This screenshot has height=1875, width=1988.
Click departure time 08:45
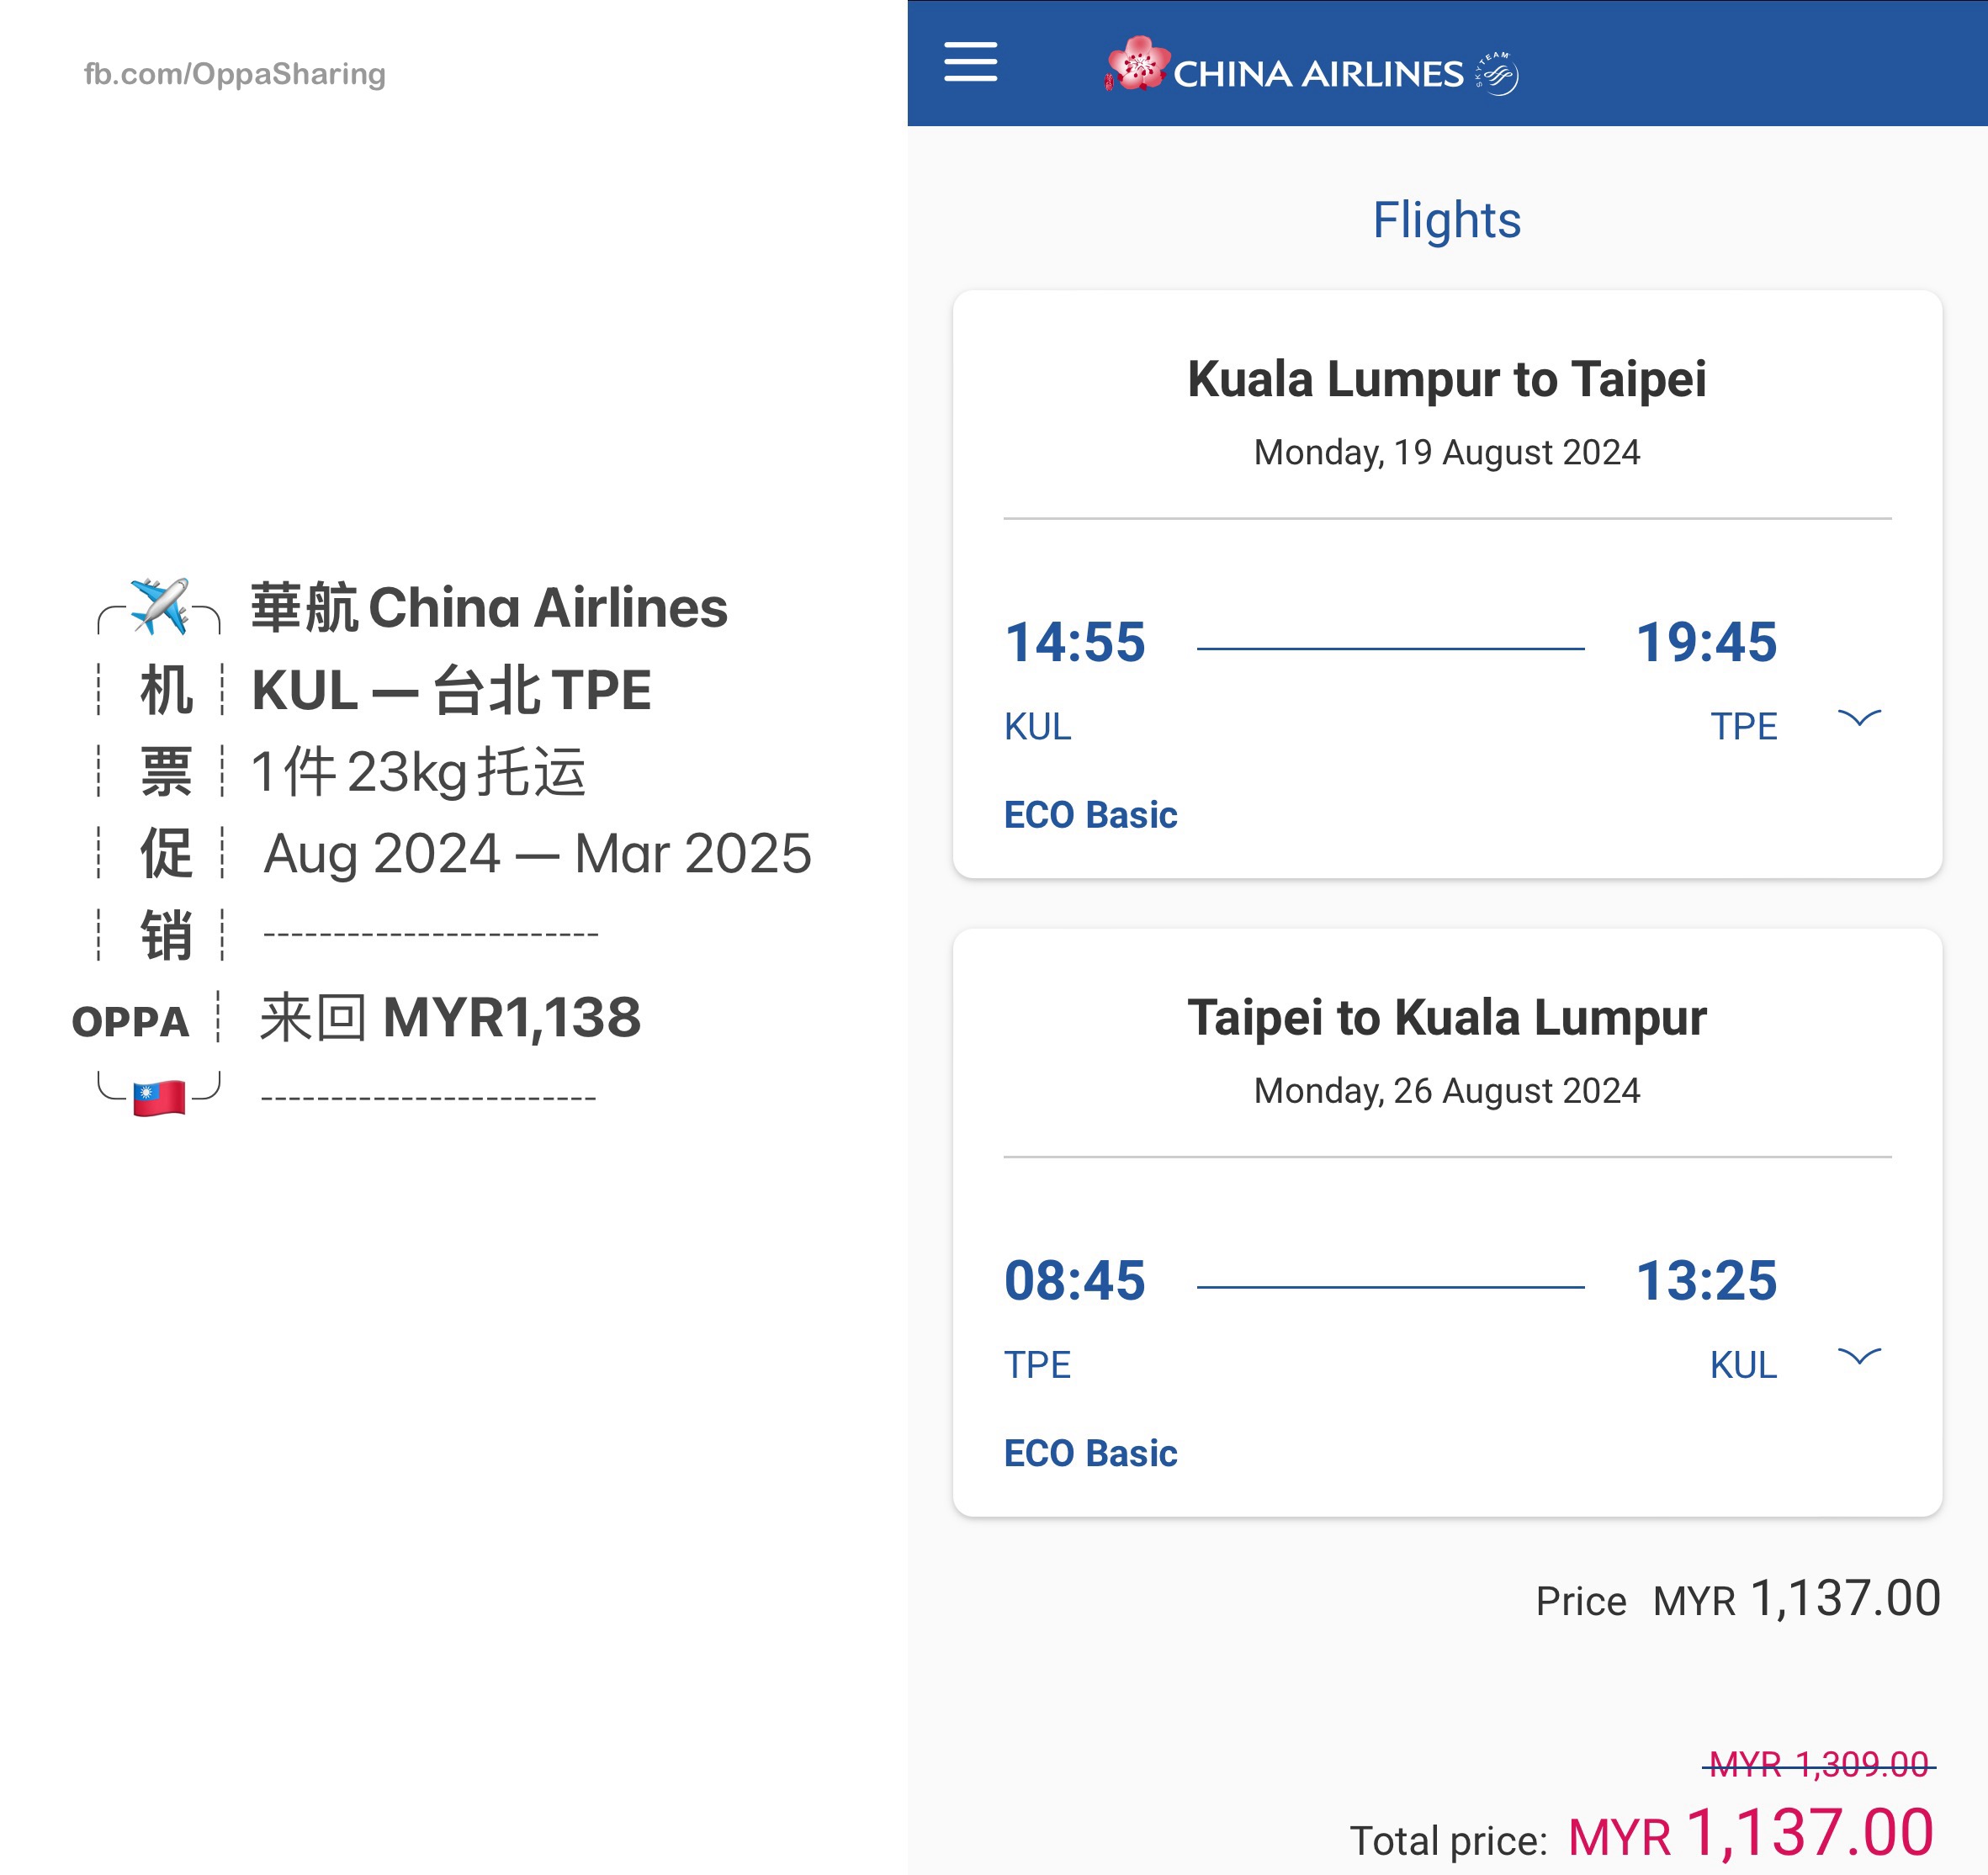coord(1075,1280)
